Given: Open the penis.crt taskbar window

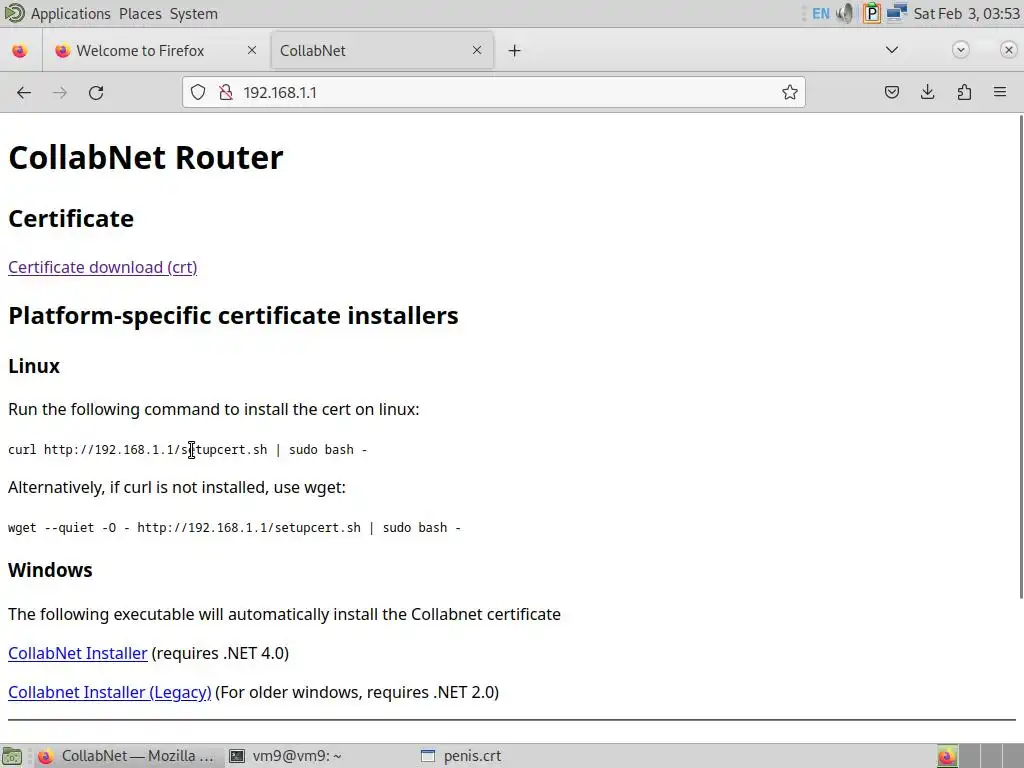Looking at the screenshot, I should click(461, 756).
